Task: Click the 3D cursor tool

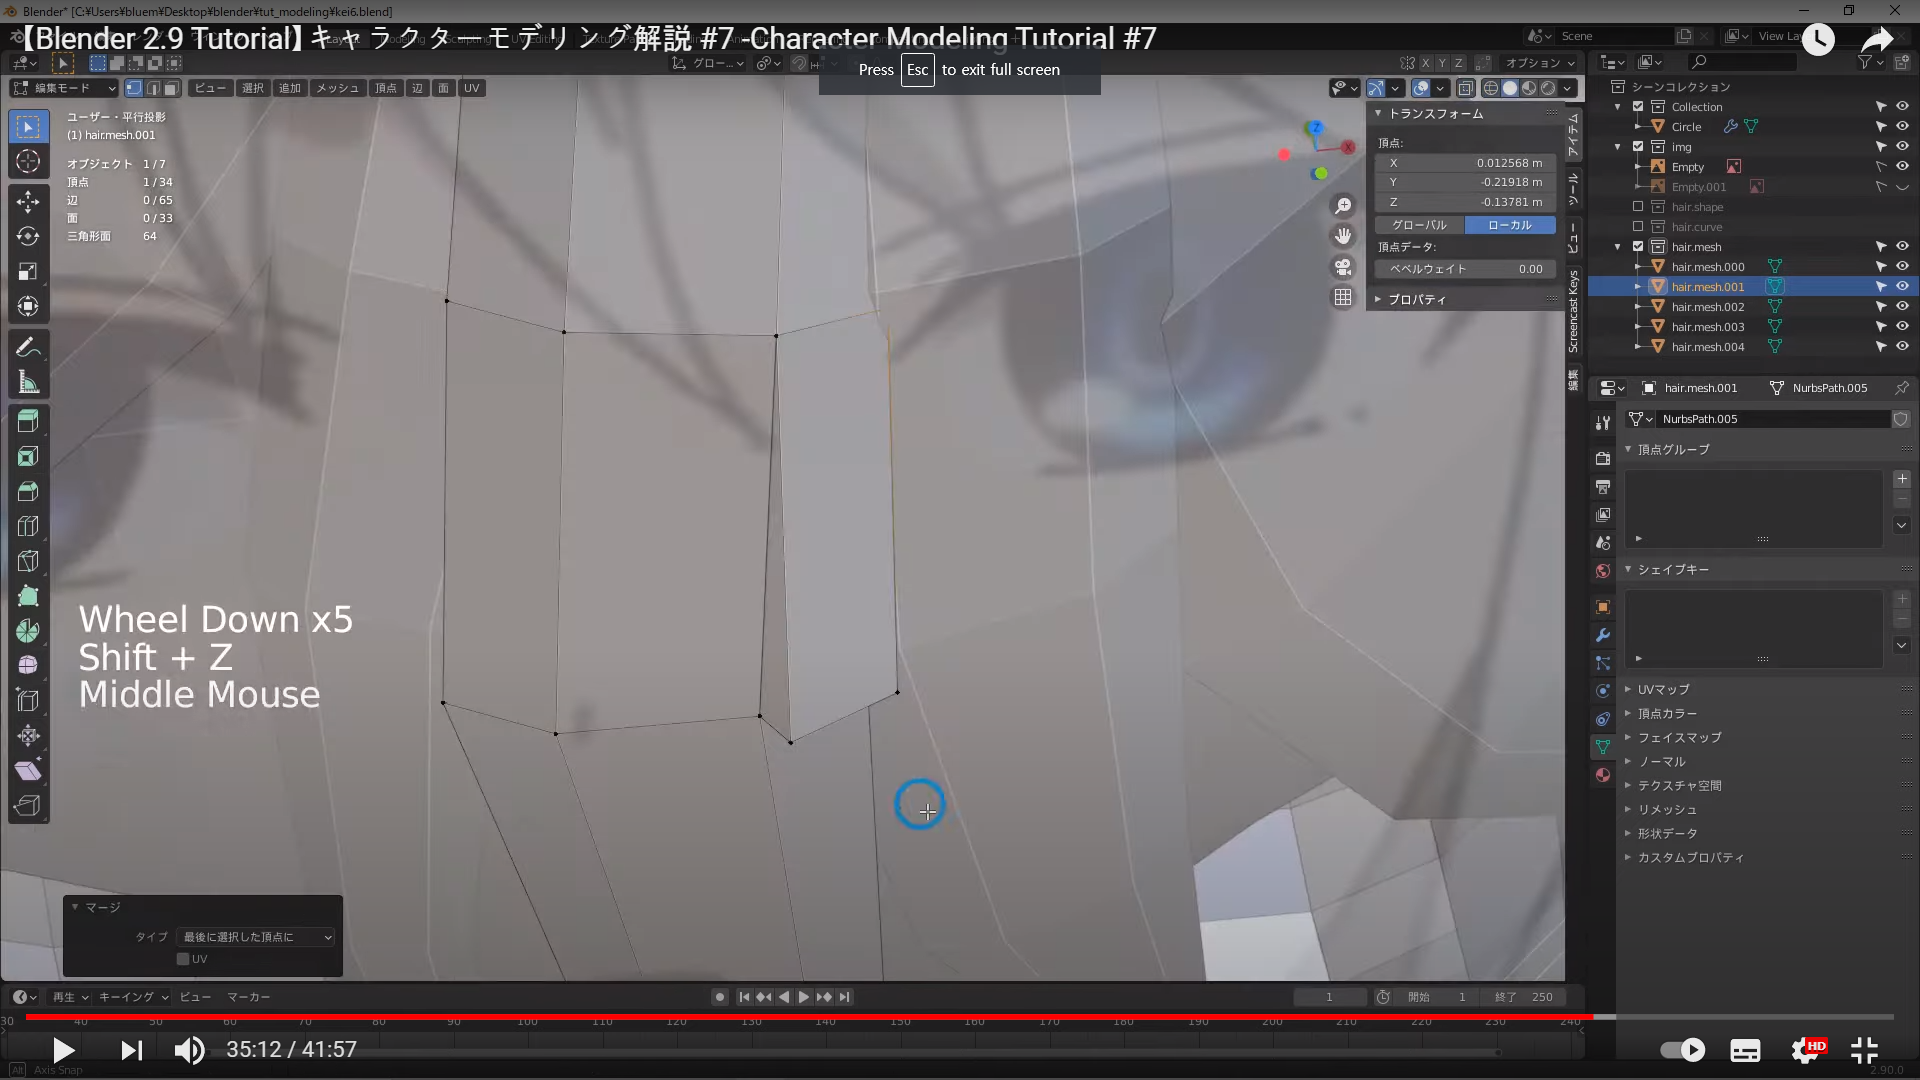Action: click(28, 161)
